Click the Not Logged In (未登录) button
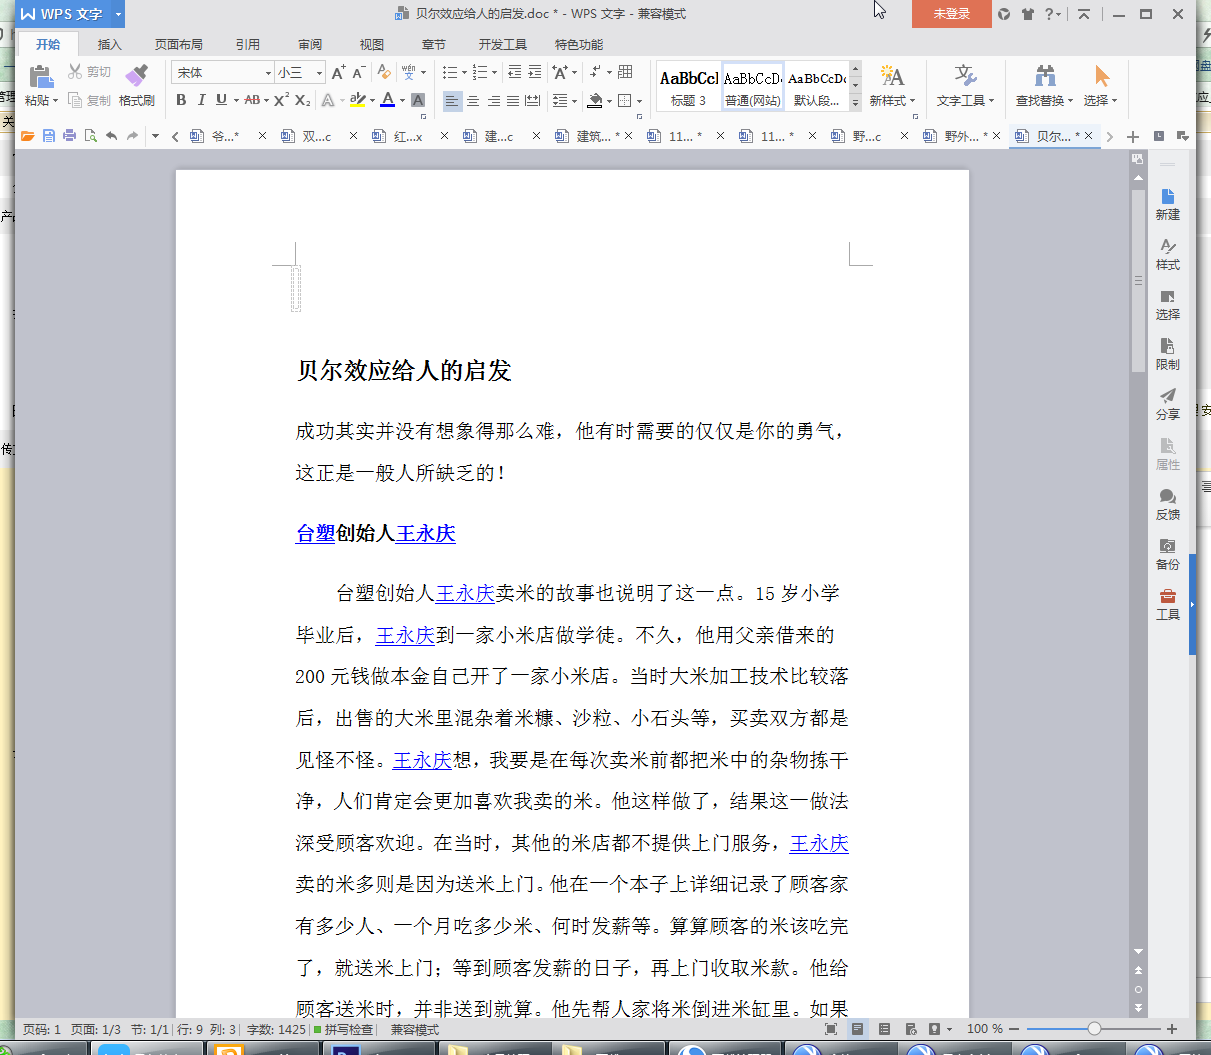Image resolution: width=1211 pixels, height=1055 pixels. click(x=952, y=14)
